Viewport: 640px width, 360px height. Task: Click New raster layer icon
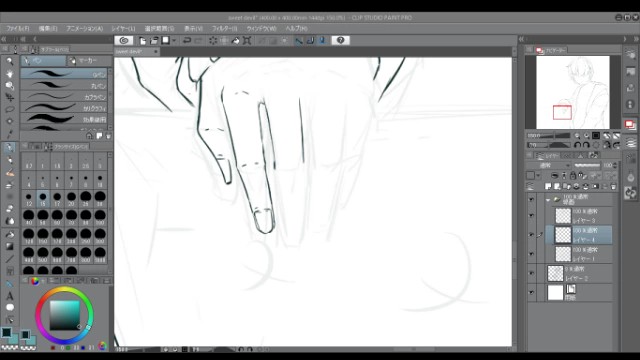click(x=548, y=187)
